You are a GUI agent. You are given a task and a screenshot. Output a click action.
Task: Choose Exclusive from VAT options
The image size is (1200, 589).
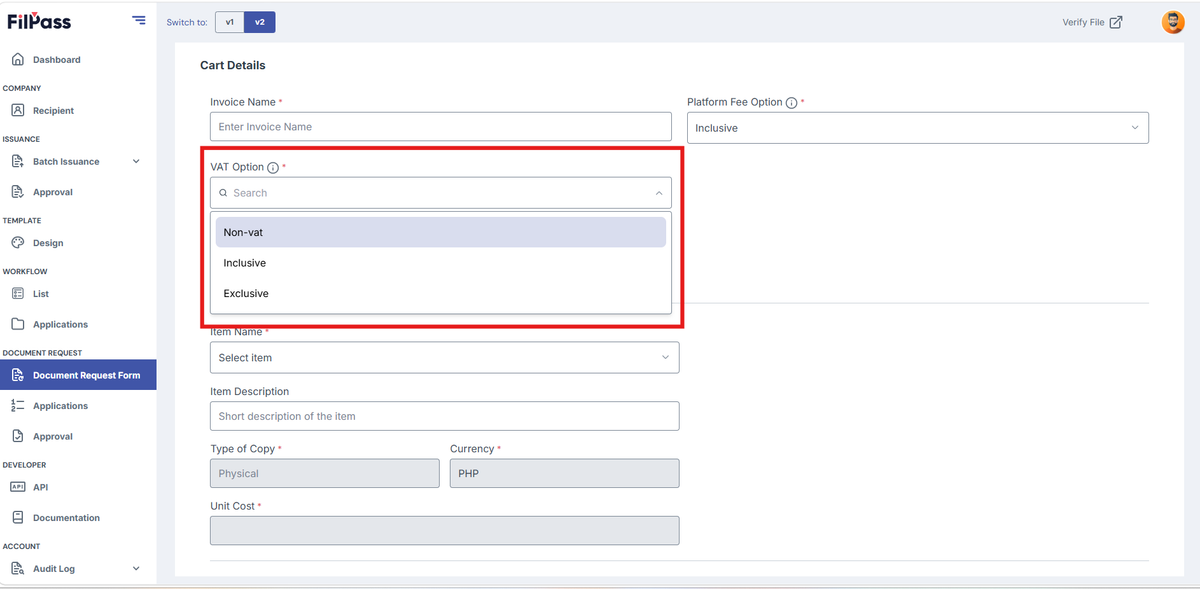tap(441, 293)
